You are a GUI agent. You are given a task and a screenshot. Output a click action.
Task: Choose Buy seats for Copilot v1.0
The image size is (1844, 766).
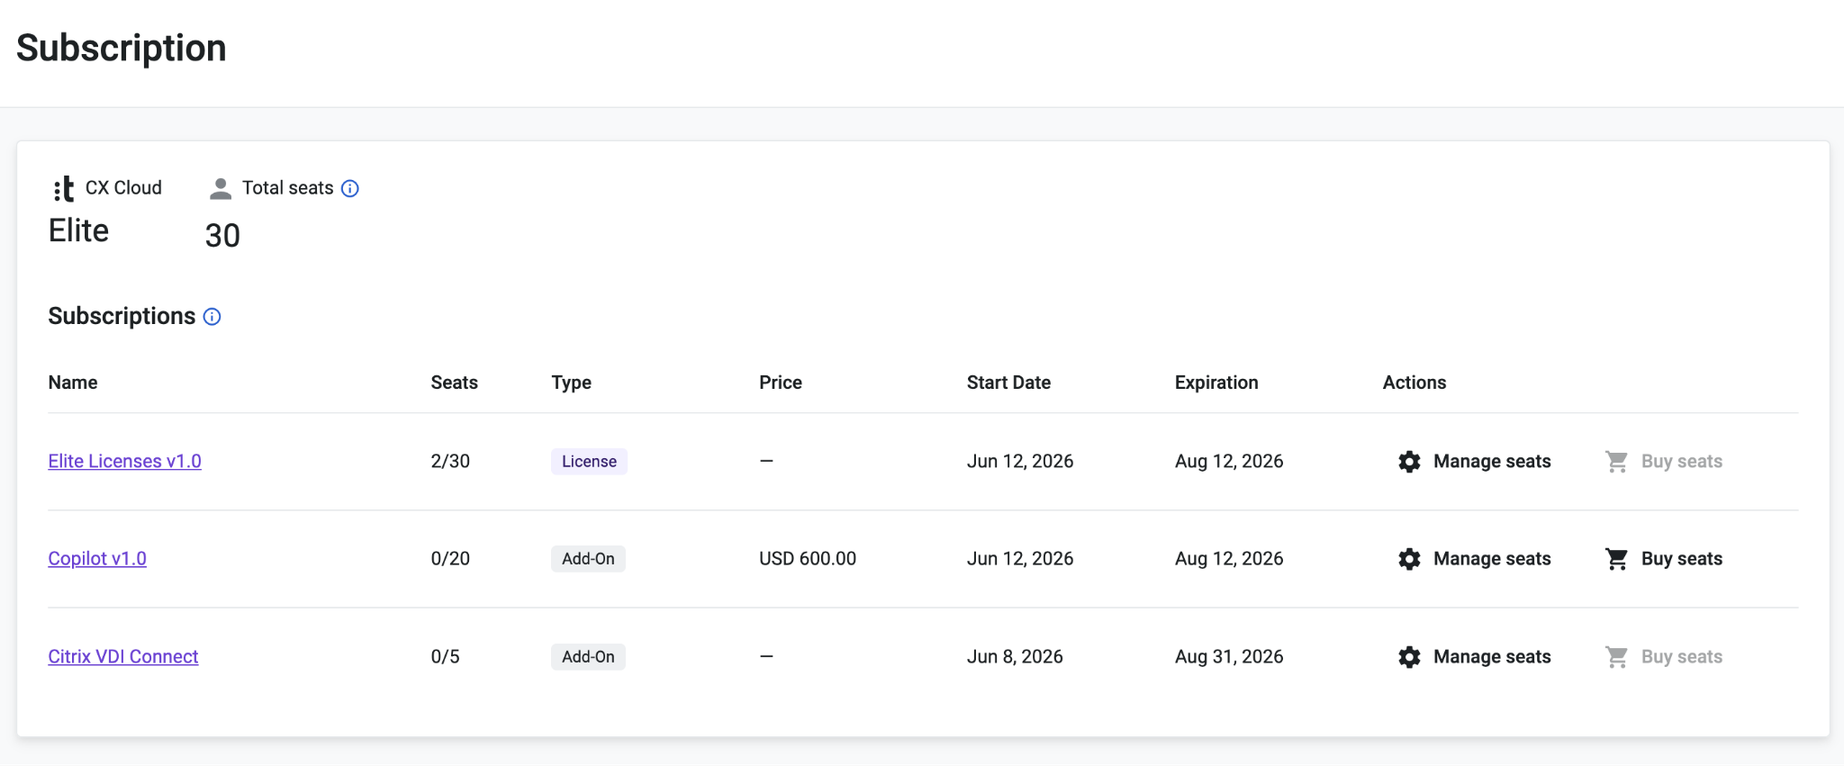click(x=1664, y=559)
